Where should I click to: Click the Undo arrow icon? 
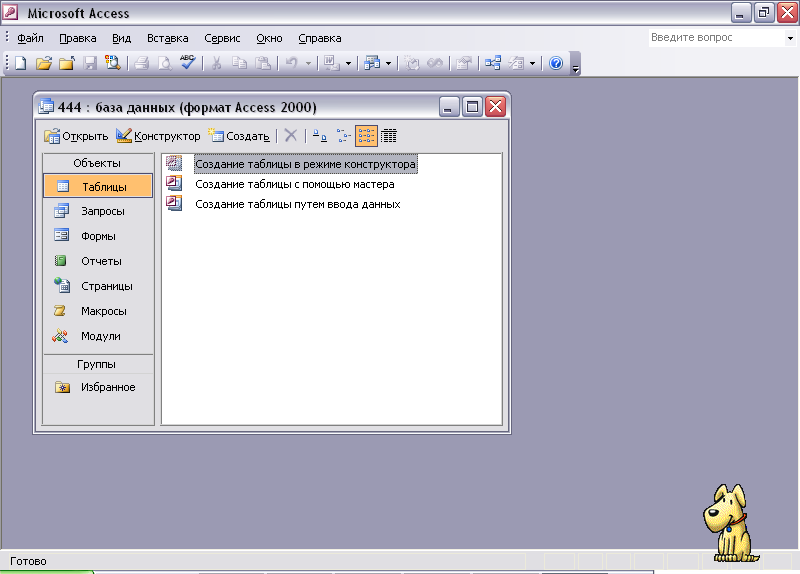pos(292,63)
